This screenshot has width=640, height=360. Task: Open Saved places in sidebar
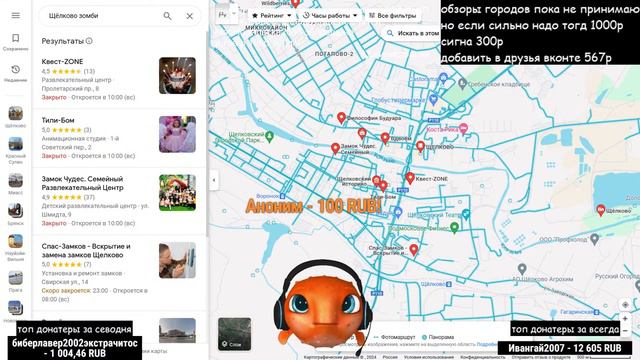(16, 42)
